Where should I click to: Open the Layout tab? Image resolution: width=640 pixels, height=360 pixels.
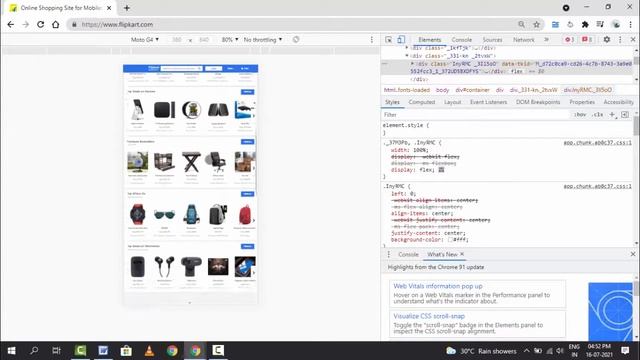coord(452,102)
